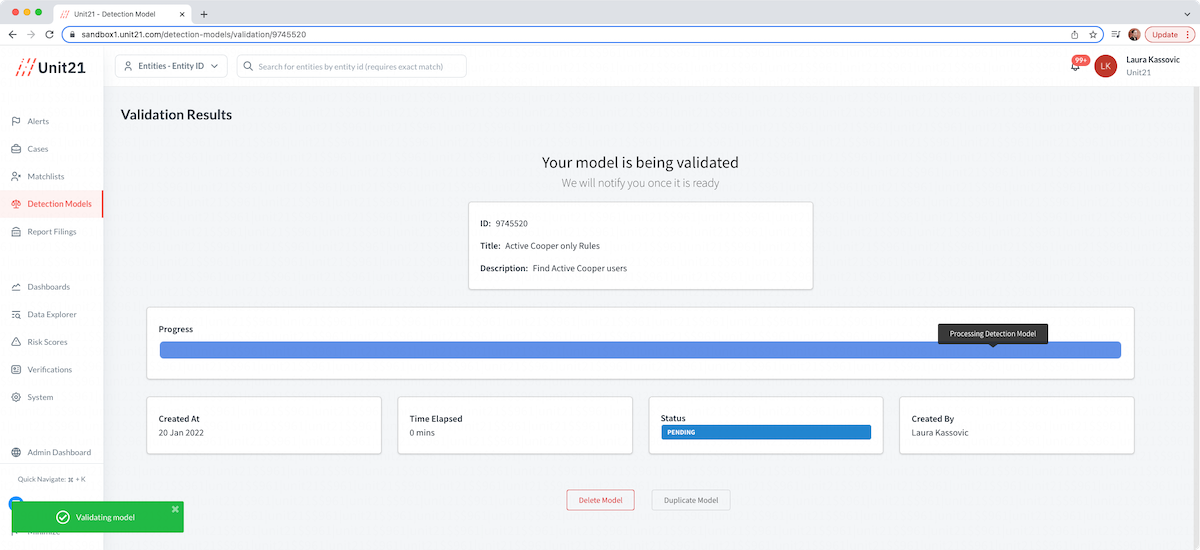
Task: Open System settings in sidebar
Action: coord(40,397)
